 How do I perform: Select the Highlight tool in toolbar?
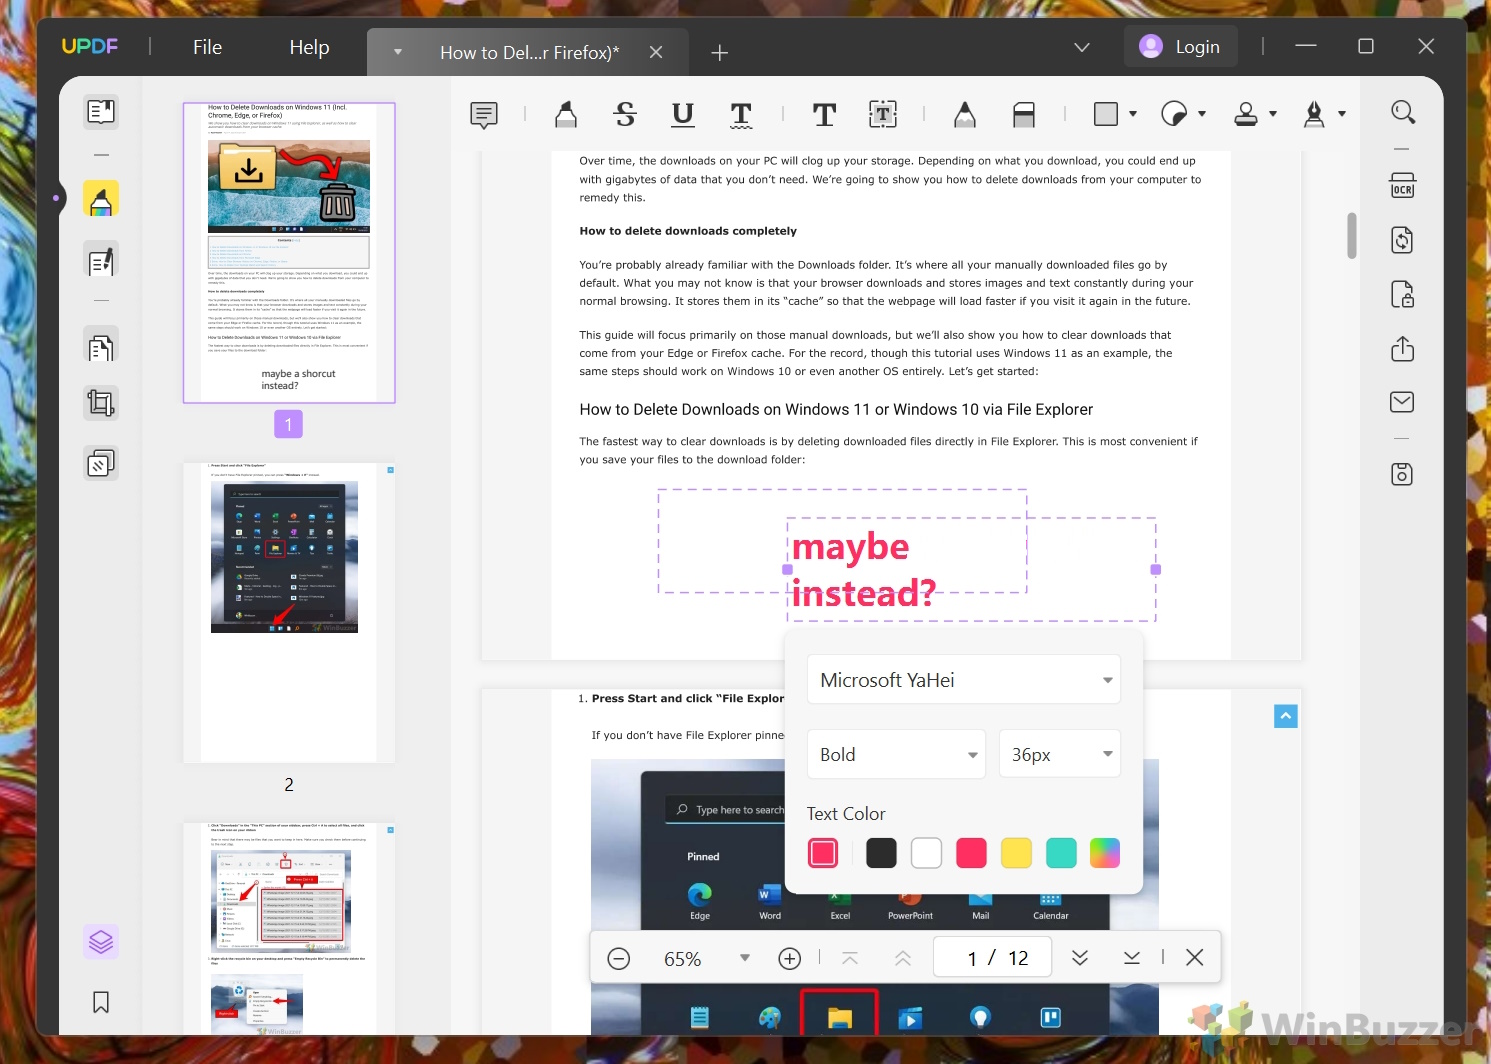[x=566, y=115]
